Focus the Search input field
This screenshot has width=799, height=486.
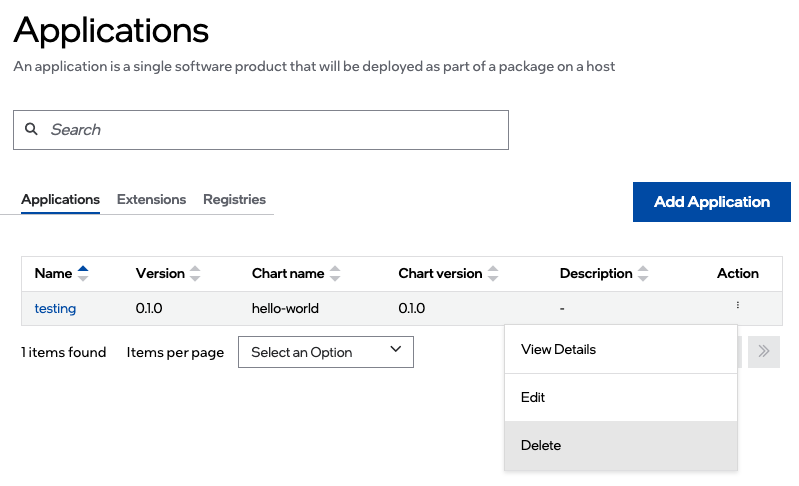pyautogui.click(x=270, y=129)
